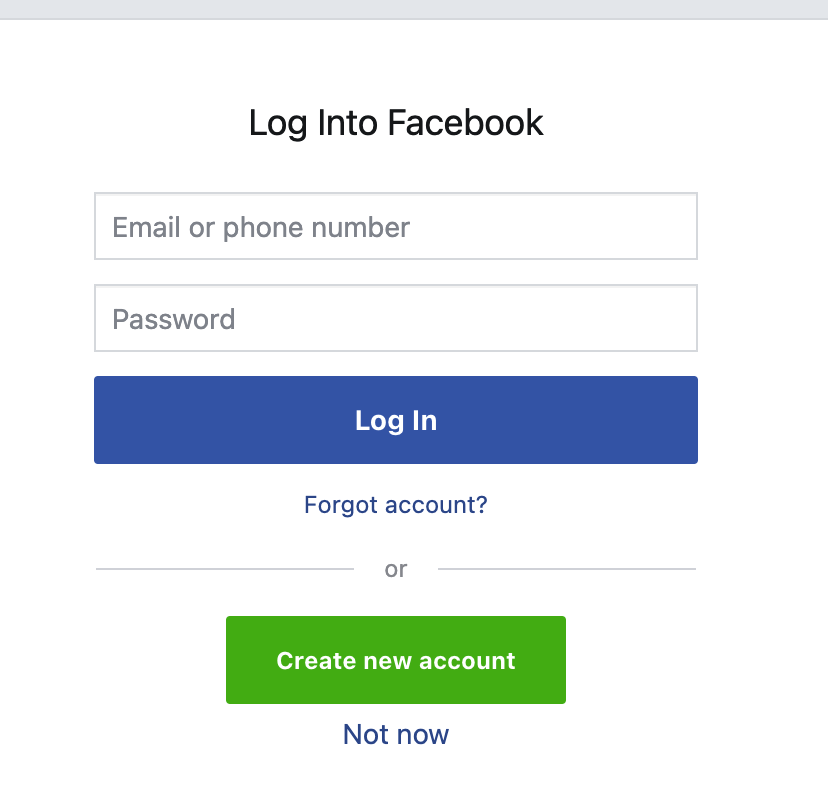Start account recovery with Forgot account
Screen dimensions: 828x802
tap(395, 505)
